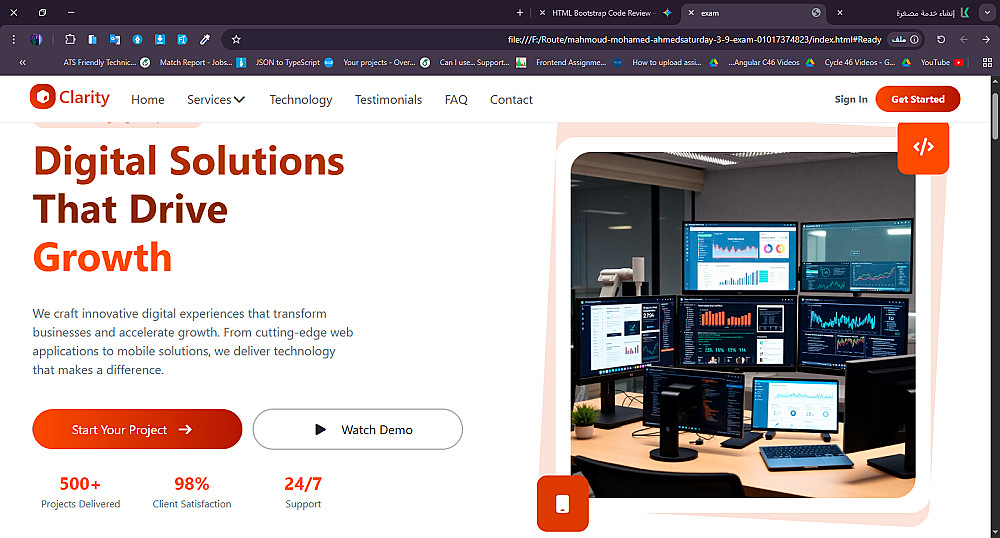Open the Extensions puzzle-piece icon

point(70,40)
